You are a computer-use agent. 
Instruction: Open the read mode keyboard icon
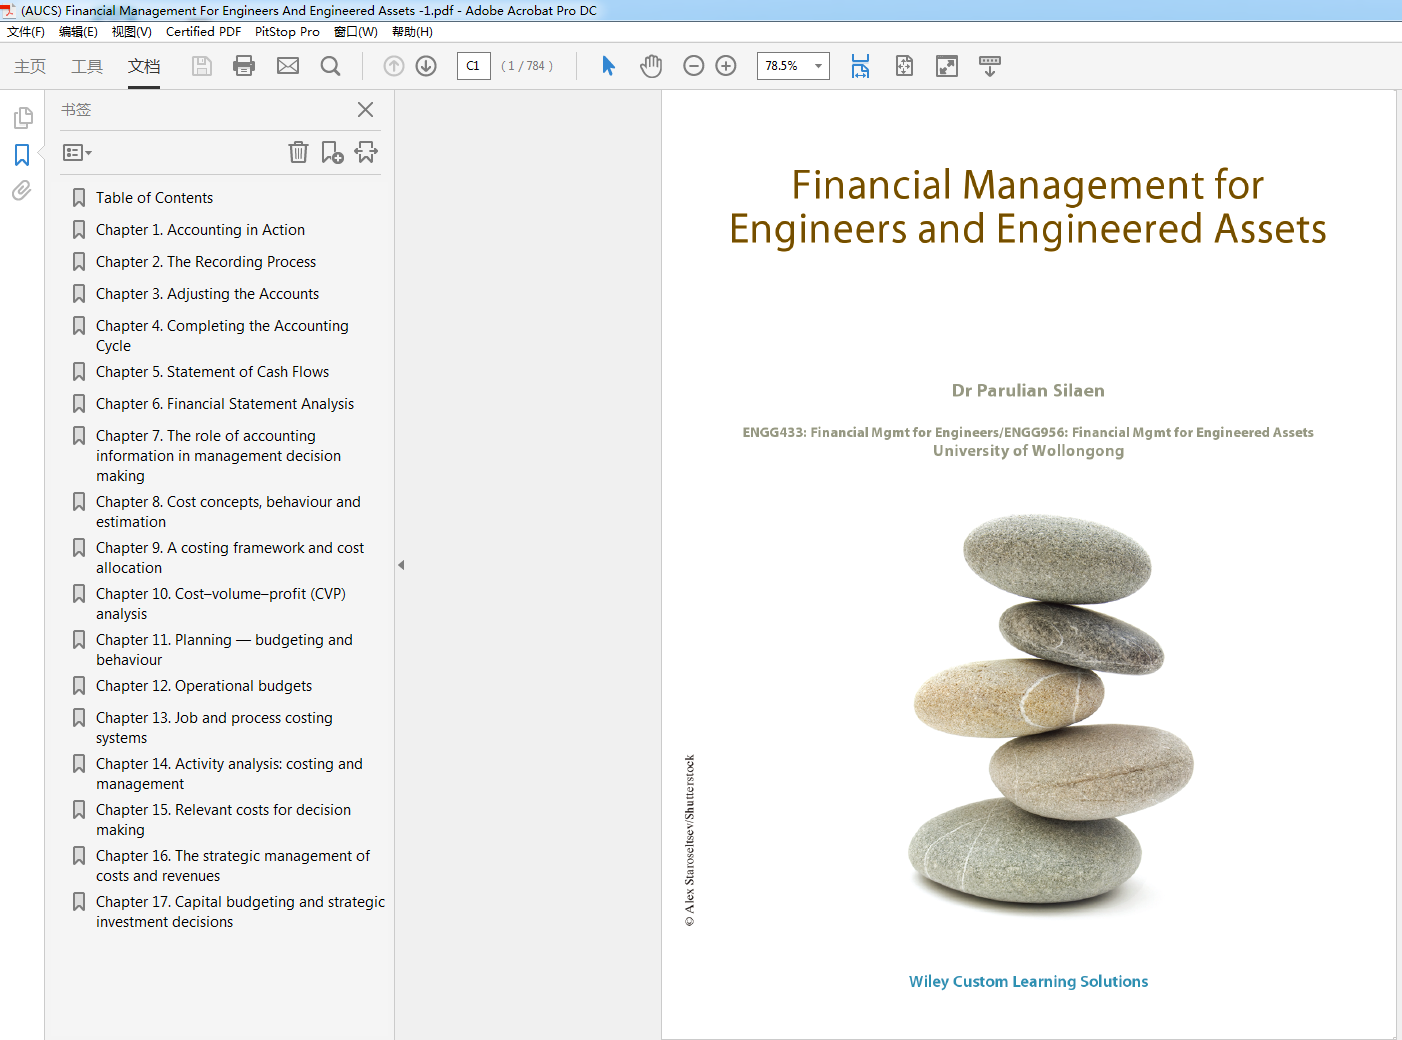[x=990, y=66]
